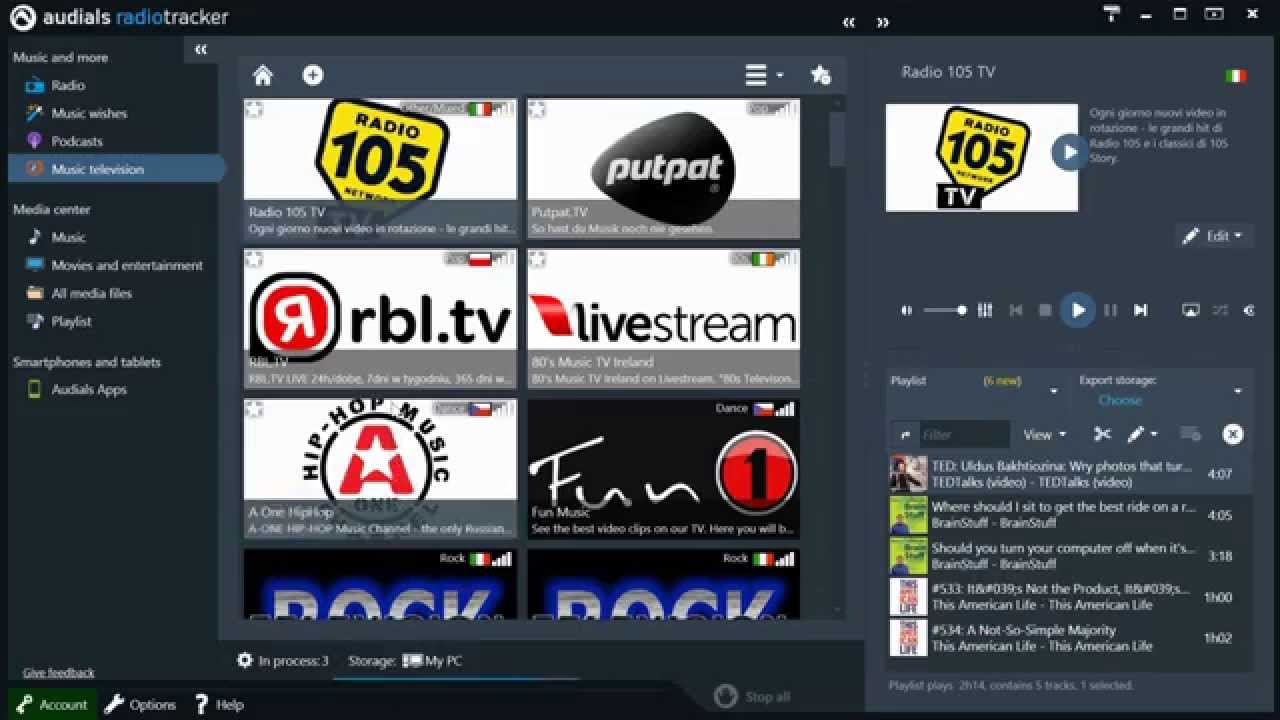This screenshot has height=720, width=1280.
Task: Open the Help button
Action: [219, 704]
